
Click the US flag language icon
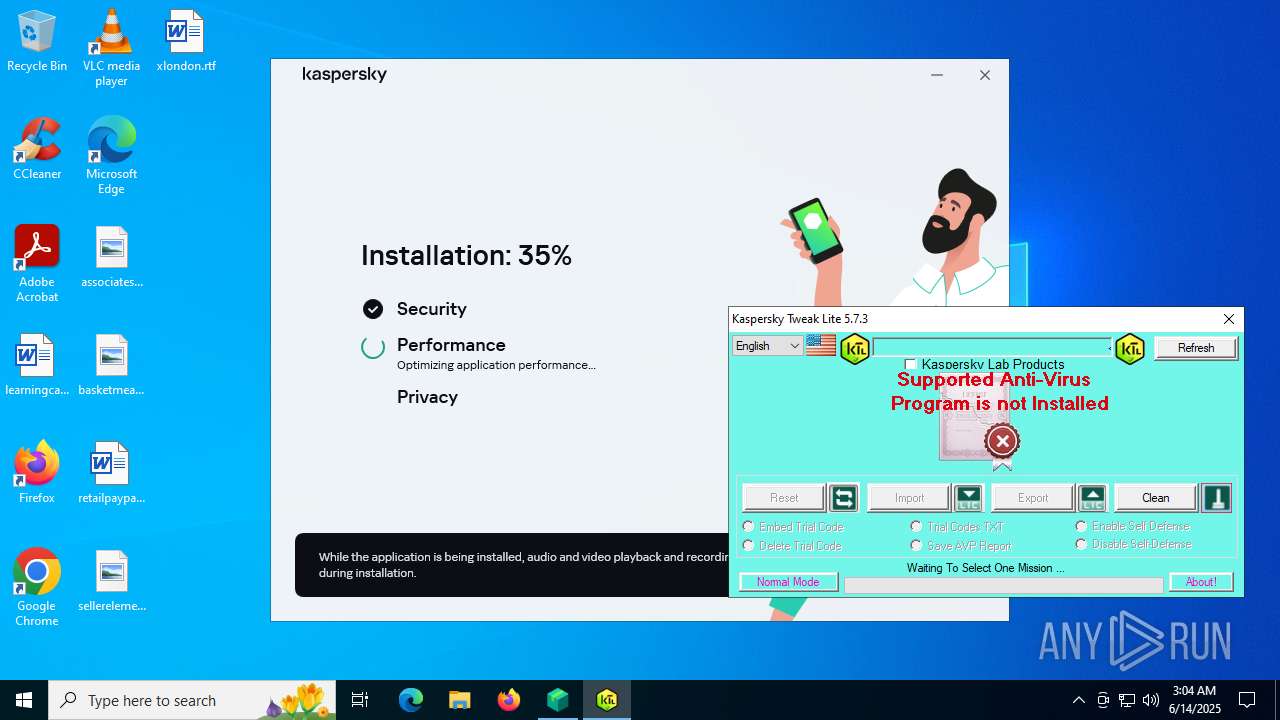(821, 346)
